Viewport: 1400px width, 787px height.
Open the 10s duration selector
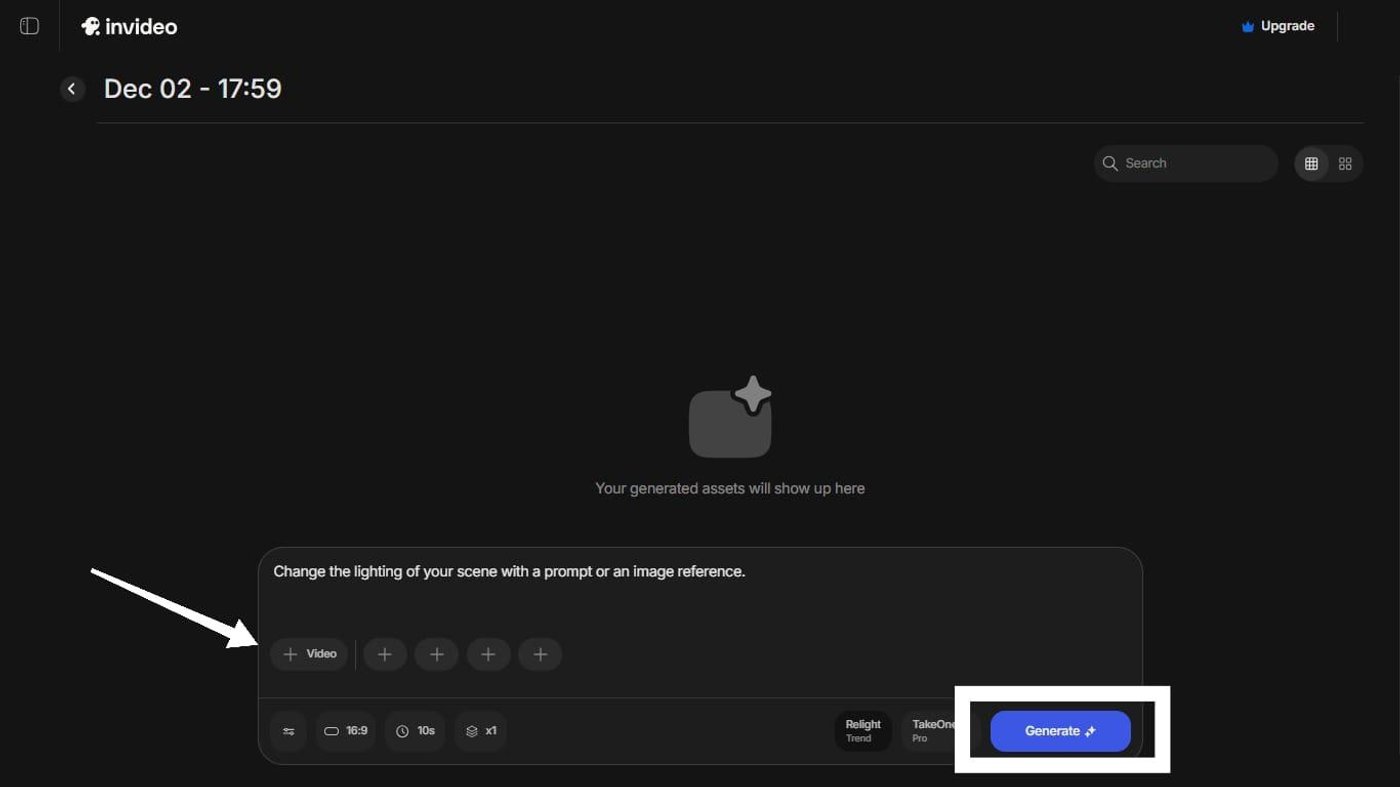click(415, 731)
